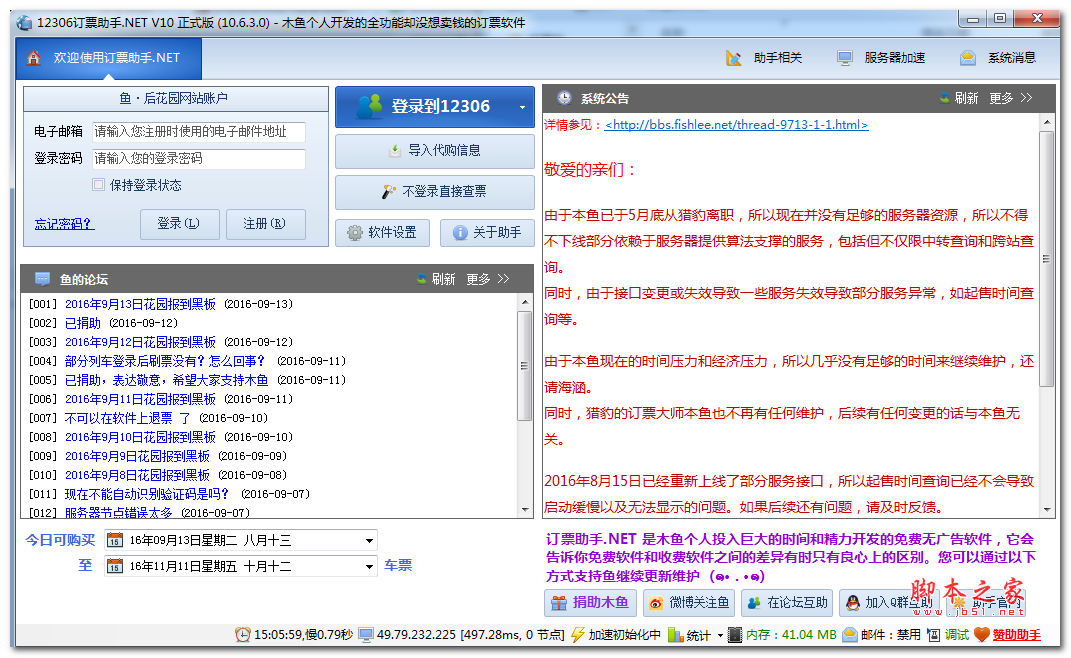Click the 车票 link beside the date range
This screenshot has height=658, width=1071.
[x=398, y=565]
